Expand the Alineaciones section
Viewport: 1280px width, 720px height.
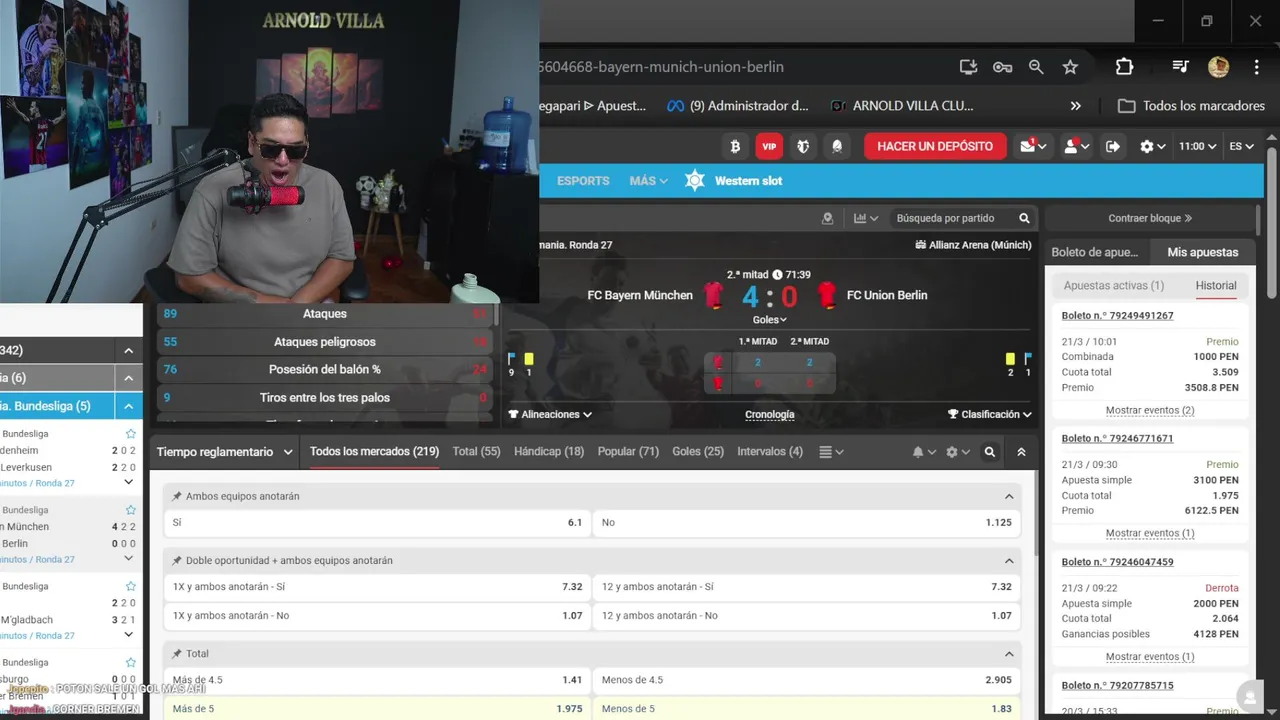pyautogui.click(x=549, y=414)
